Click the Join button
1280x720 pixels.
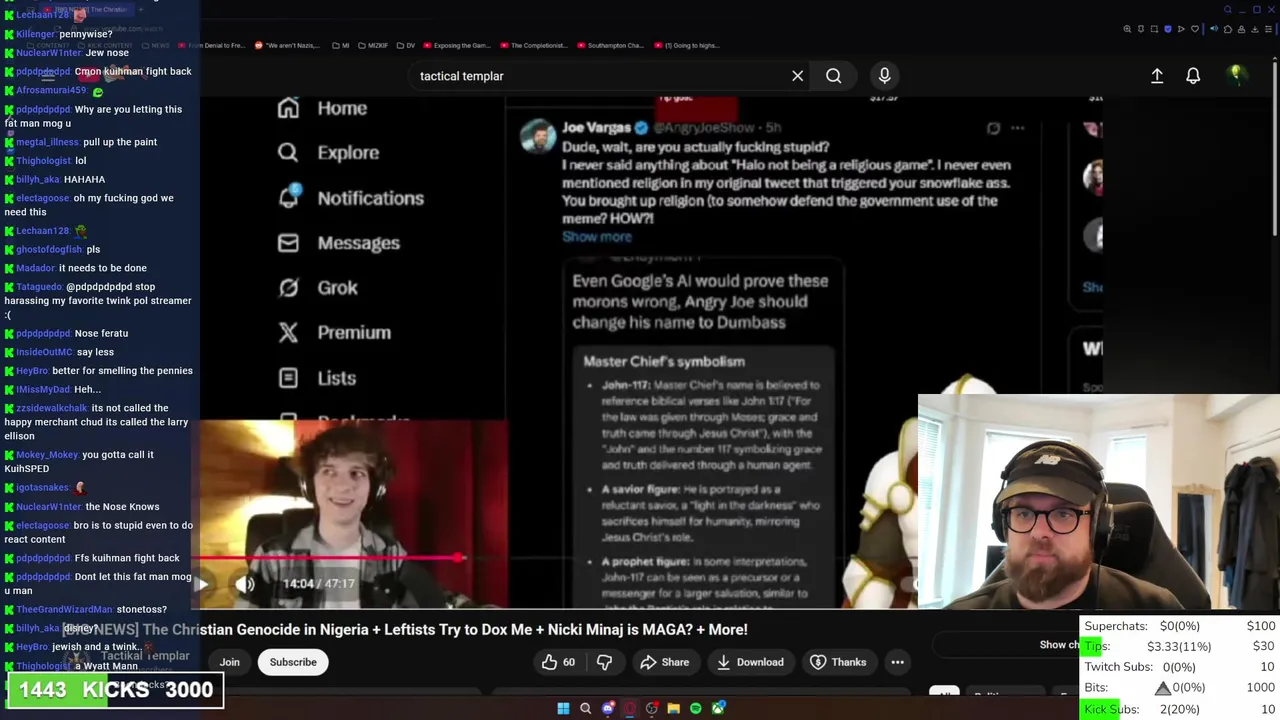coord(229,662)
